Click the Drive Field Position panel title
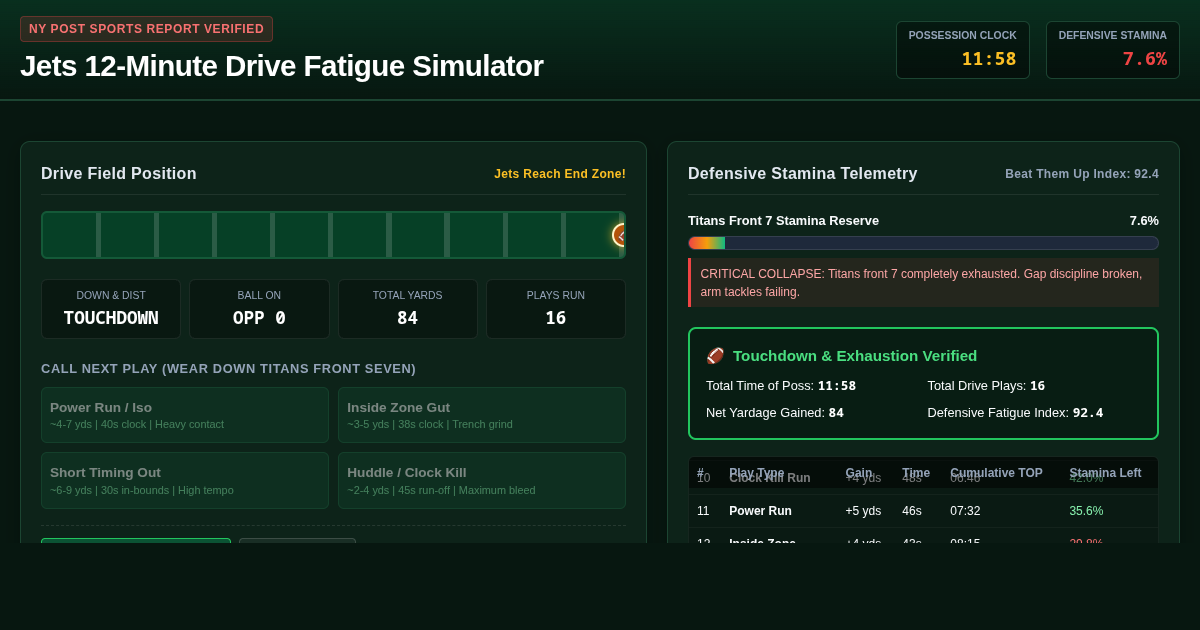Image resolution: width=1200 pixels, height=630 pixels. coord(119,174)
